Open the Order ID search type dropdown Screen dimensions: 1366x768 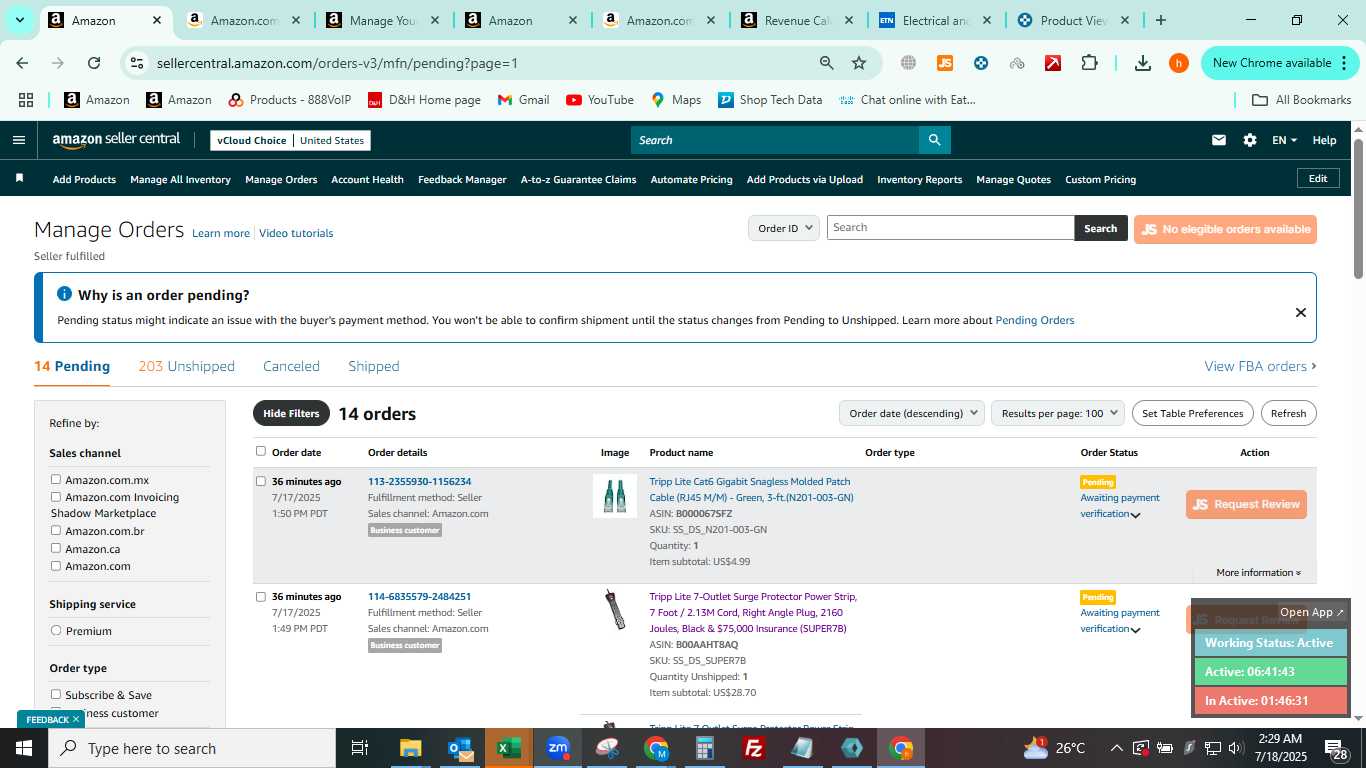point(784,228)
